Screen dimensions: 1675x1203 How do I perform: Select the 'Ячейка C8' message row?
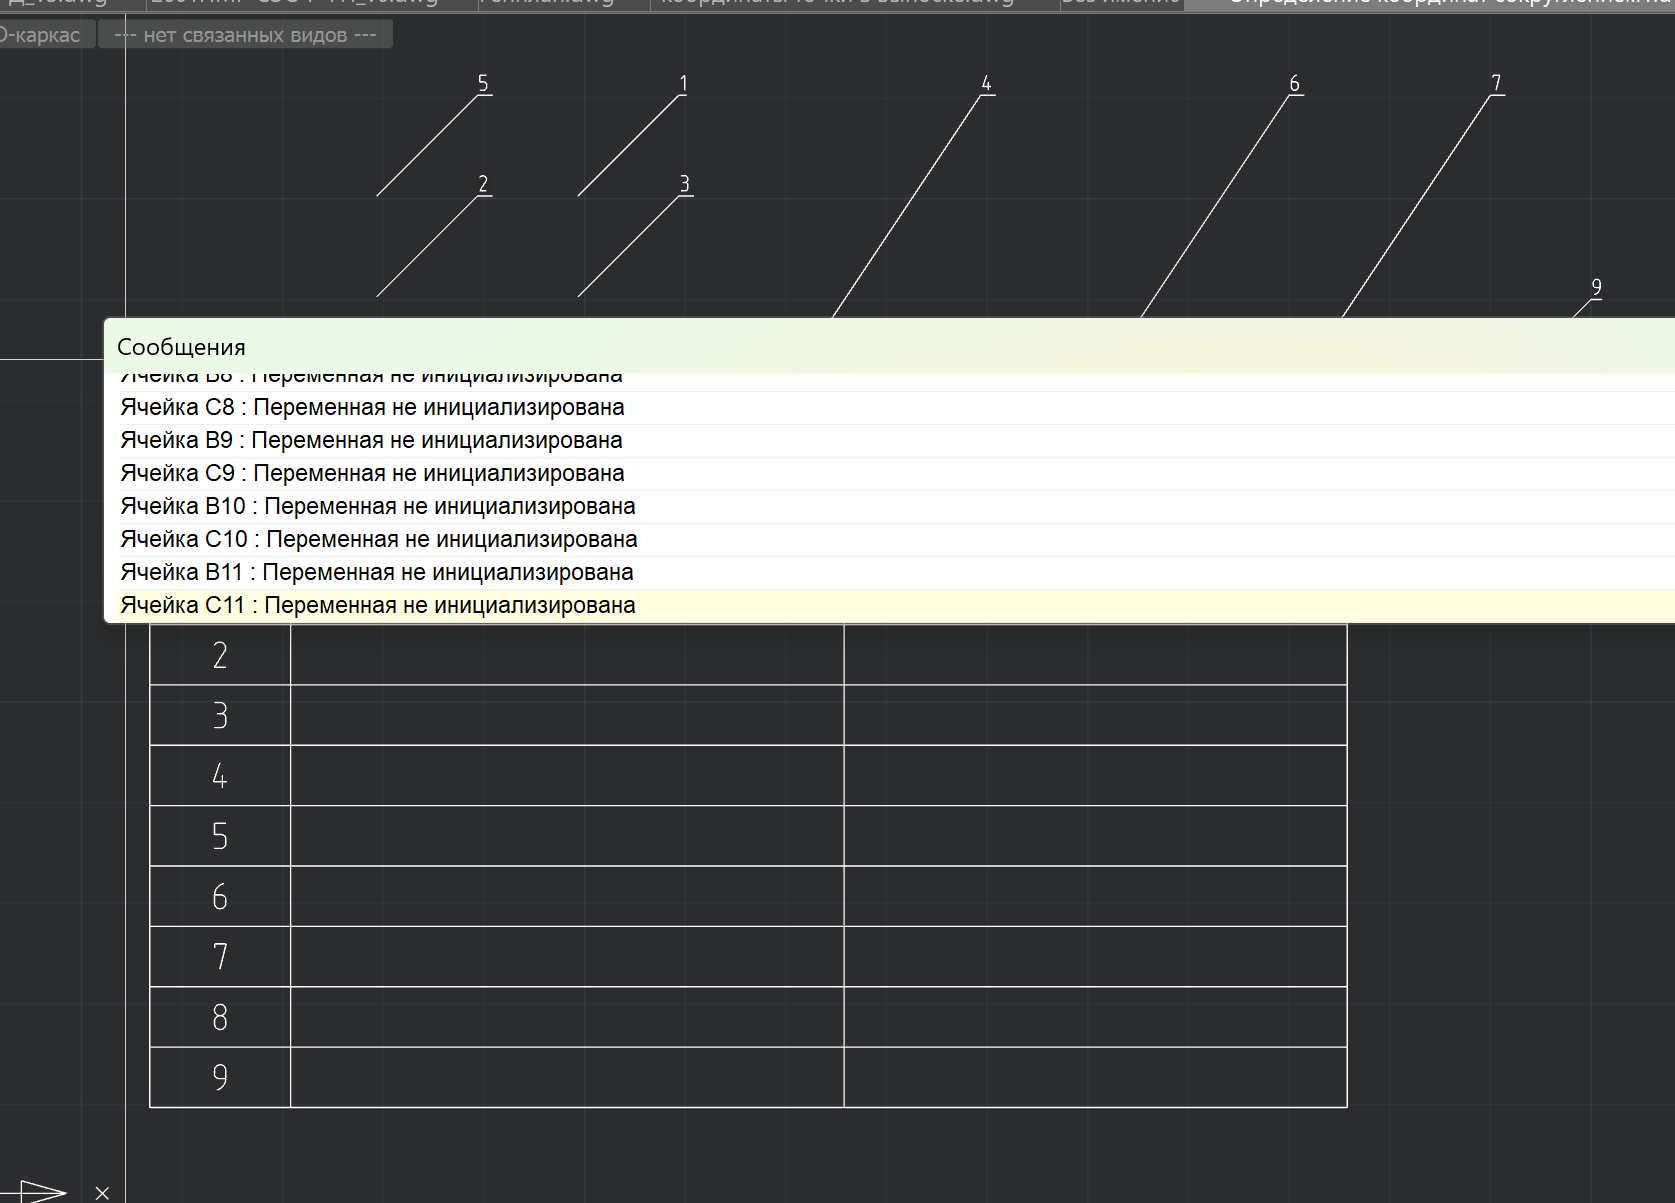pyautogui.click(x=372, y=408)
